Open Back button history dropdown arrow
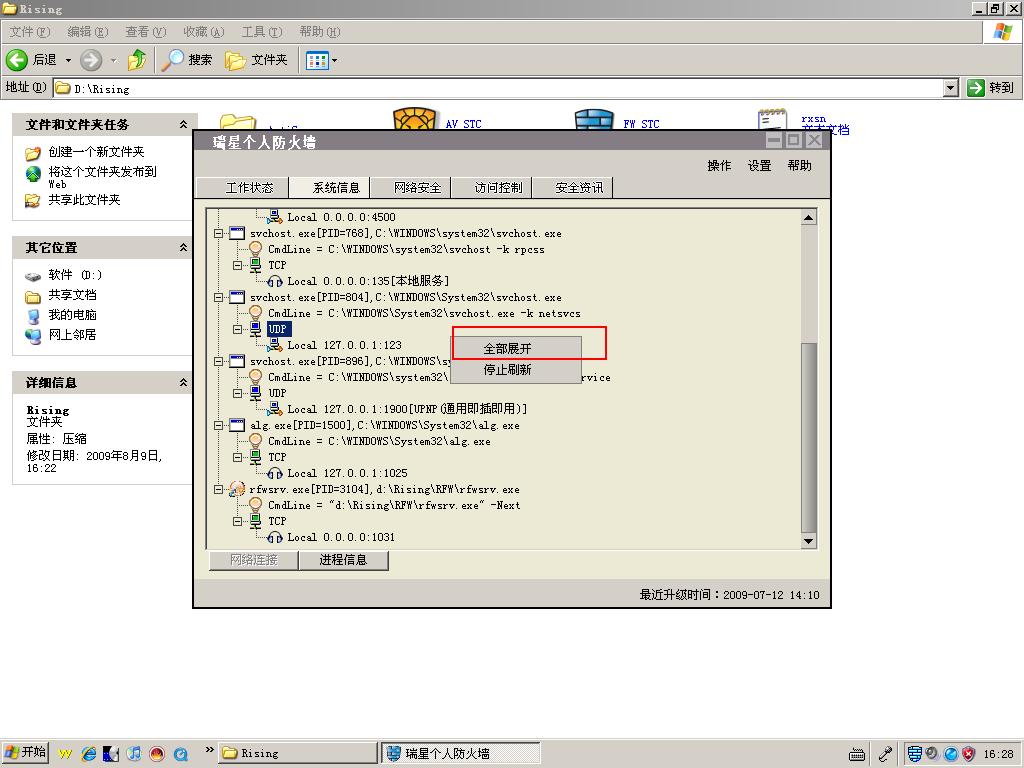Screen dimensions: 1024x768 coord(68,60)
